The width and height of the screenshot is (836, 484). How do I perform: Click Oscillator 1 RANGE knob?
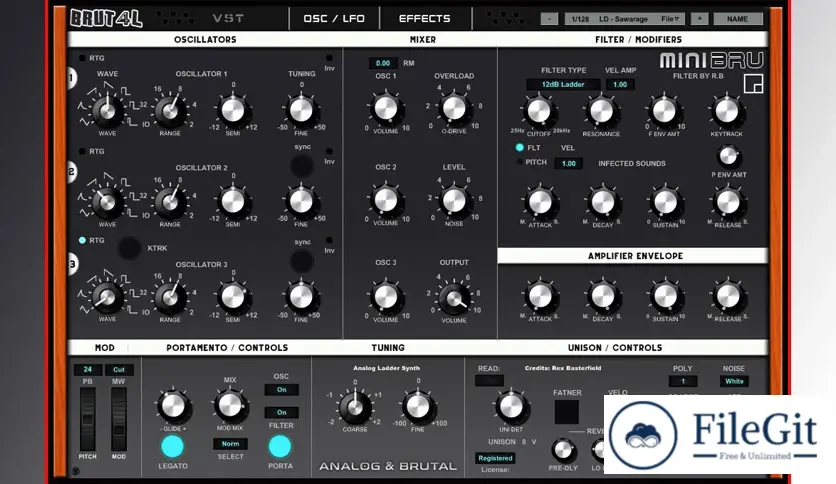click(170, 110)
